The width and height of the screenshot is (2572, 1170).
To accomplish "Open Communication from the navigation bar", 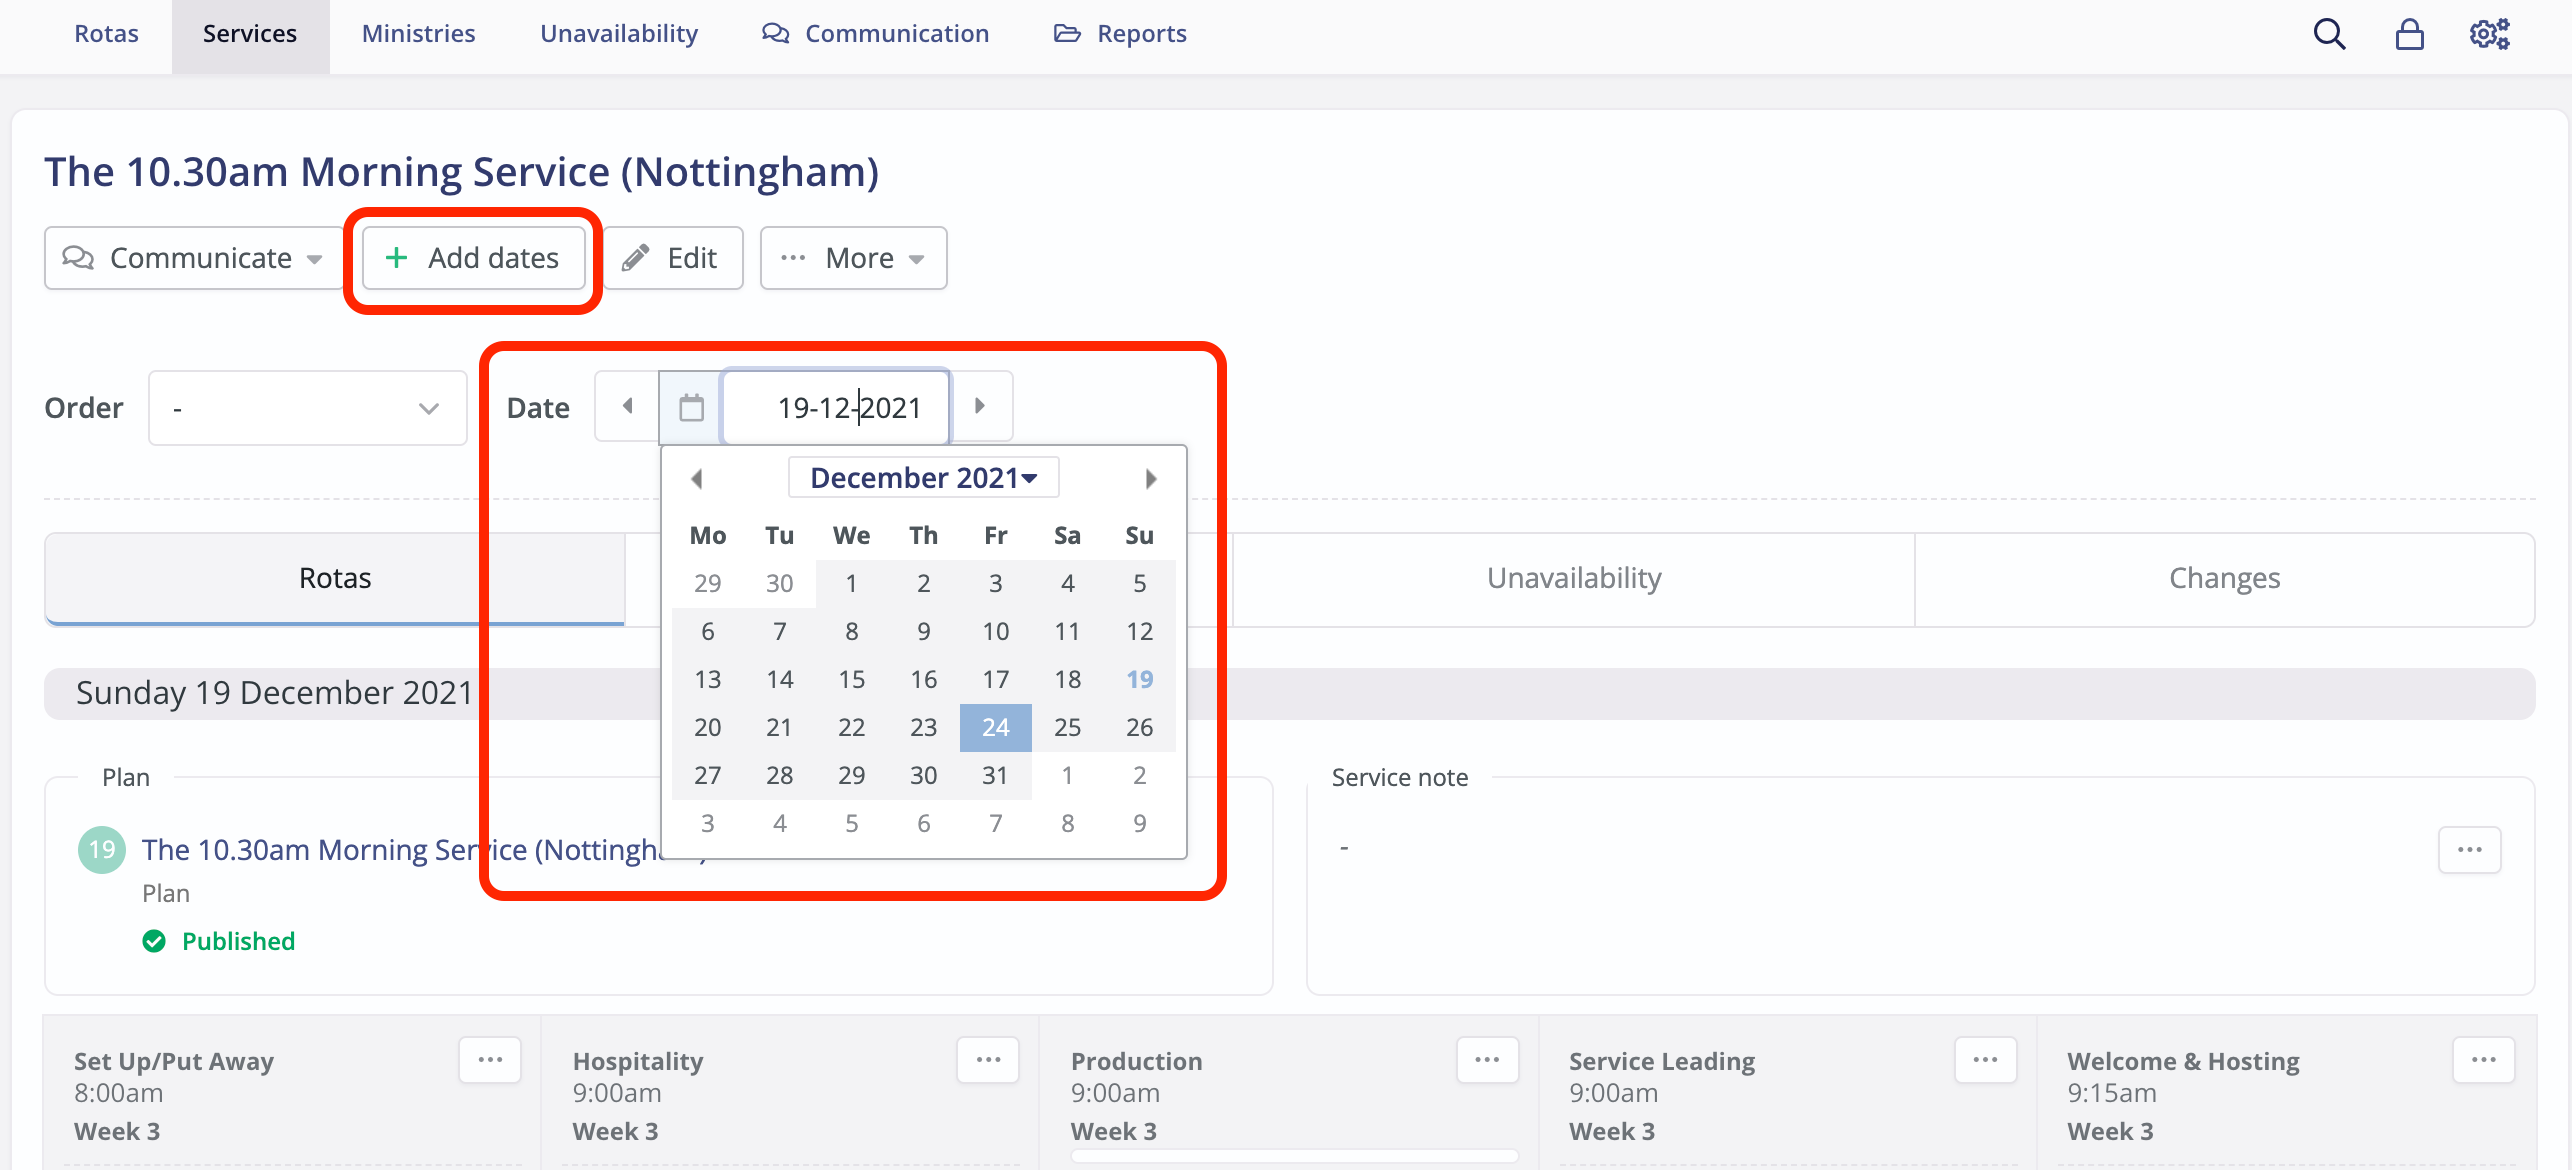I will tap(875, 33).
